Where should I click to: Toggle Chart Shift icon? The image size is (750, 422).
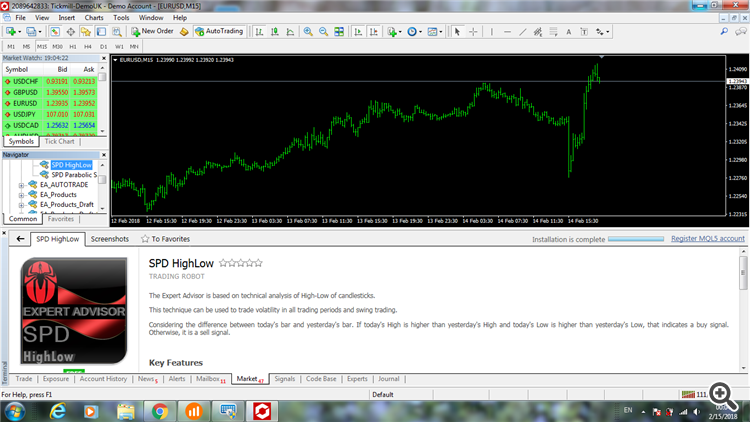point(374,32)
